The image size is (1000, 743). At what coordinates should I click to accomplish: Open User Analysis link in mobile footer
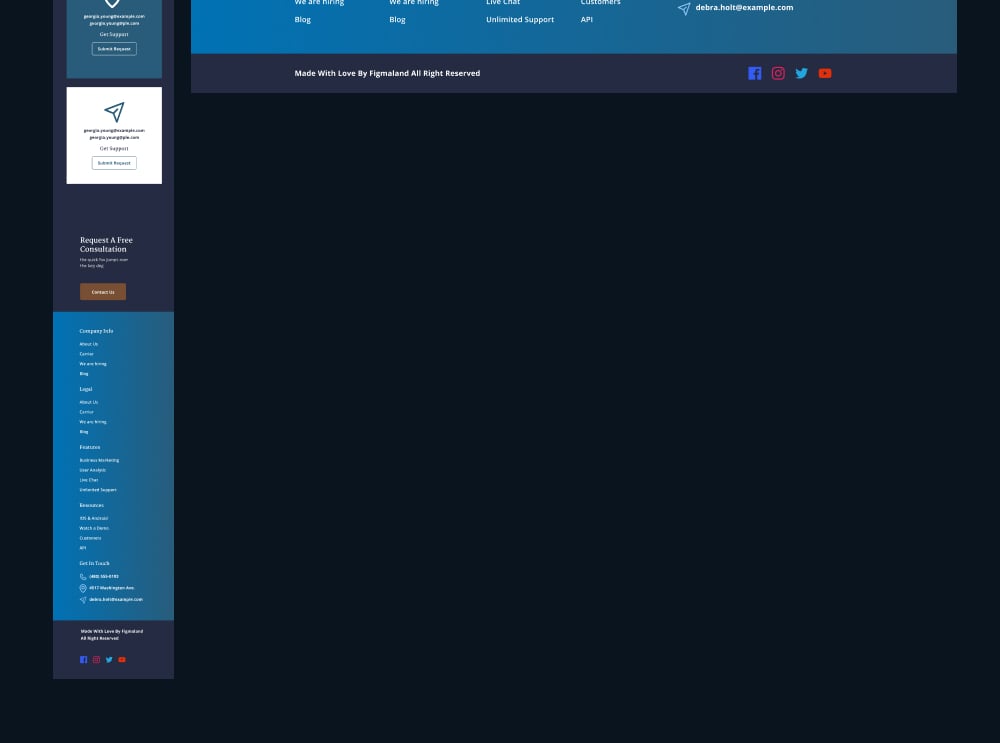tap(92, 470)
